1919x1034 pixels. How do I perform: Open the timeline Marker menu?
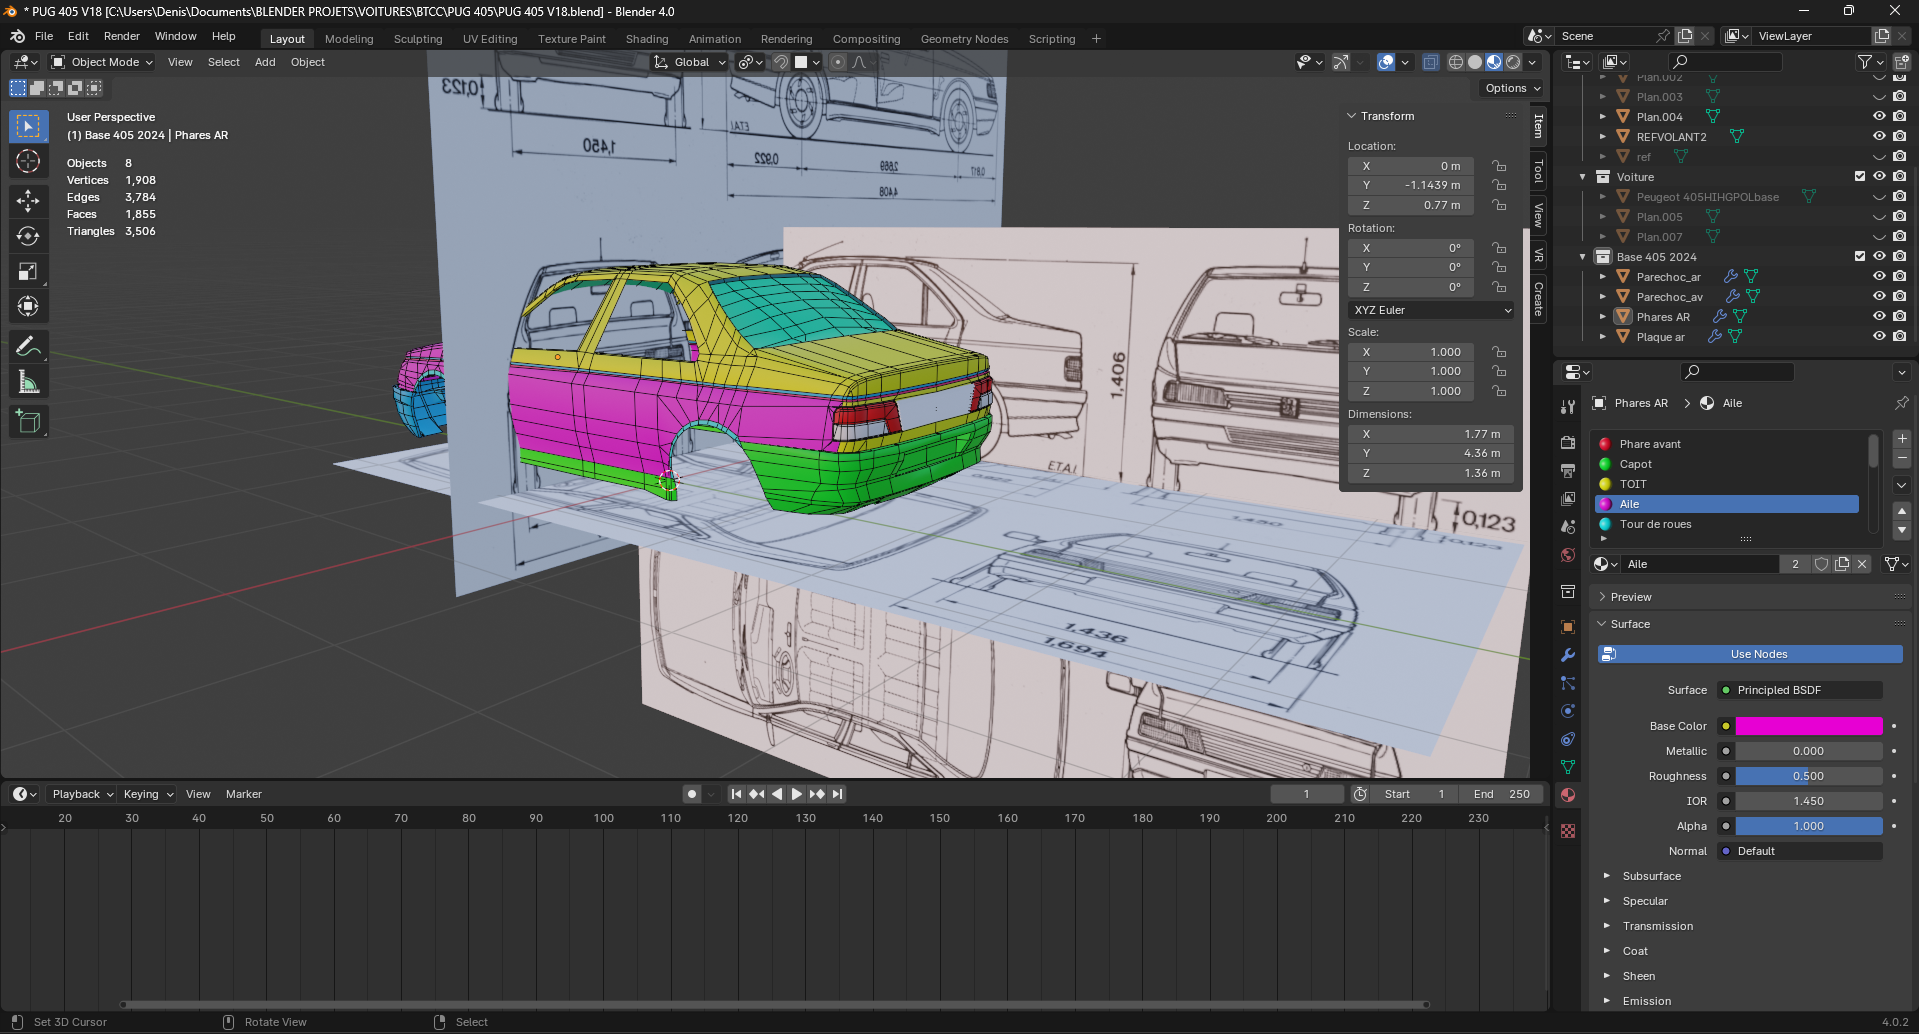[244, 794]
